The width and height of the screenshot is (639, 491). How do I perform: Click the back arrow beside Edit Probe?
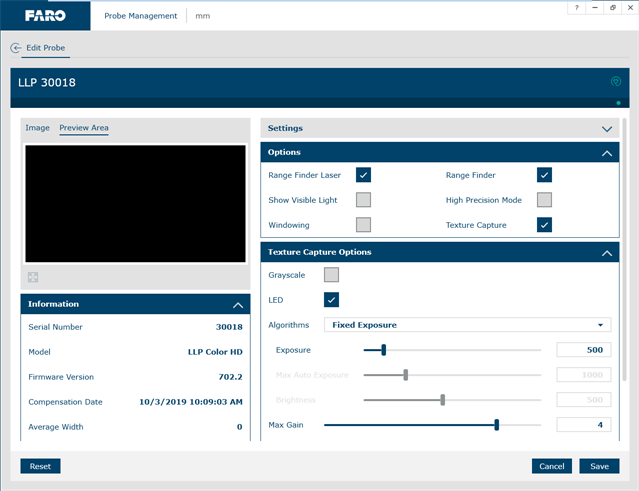(15, 48)
